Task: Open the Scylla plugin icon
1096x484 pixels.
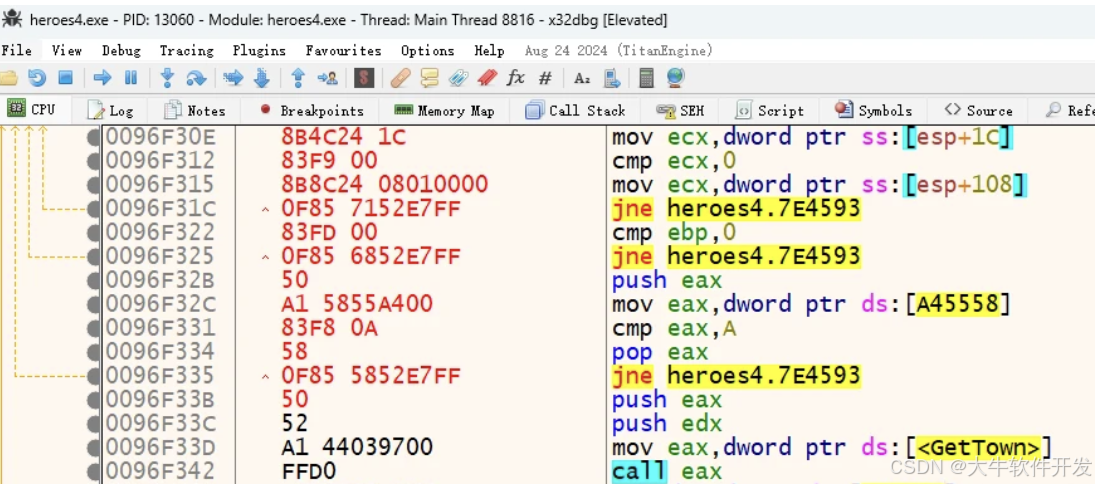Action: click(x=363, y=78)
